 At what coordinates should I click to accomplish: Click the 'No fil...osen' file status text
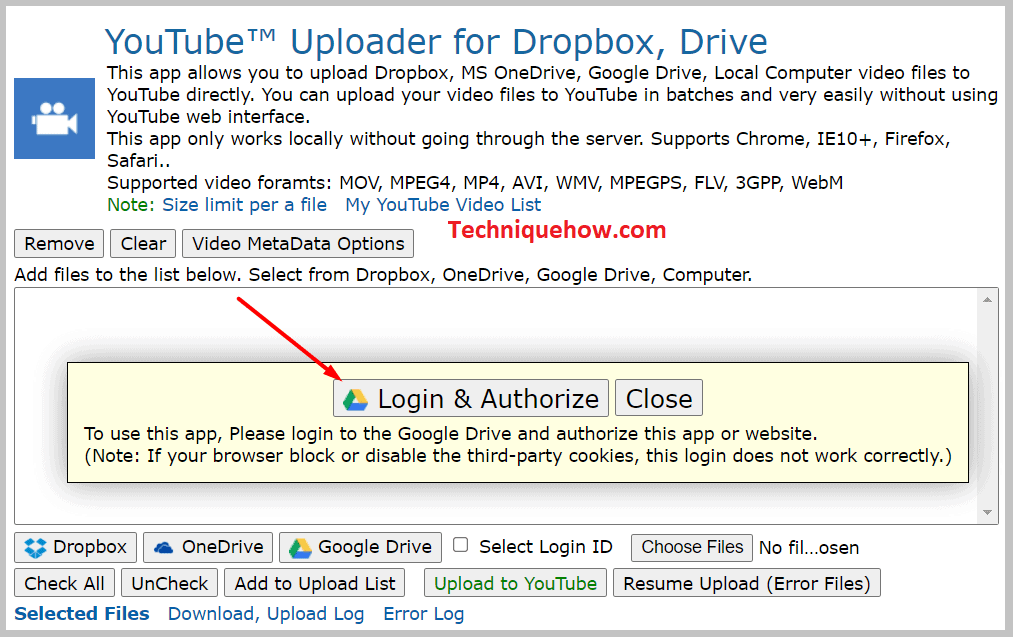[x=809, y=548]
